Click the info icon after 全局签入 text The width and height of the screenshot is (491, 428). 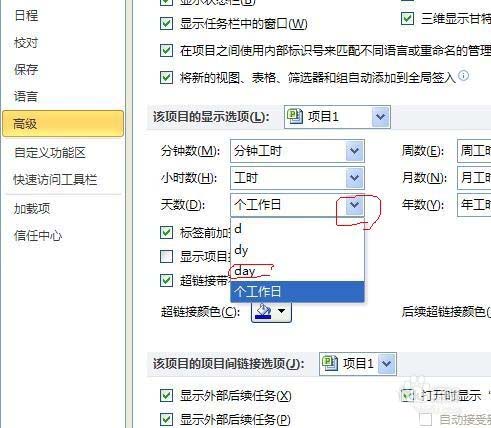click(463, 76)
